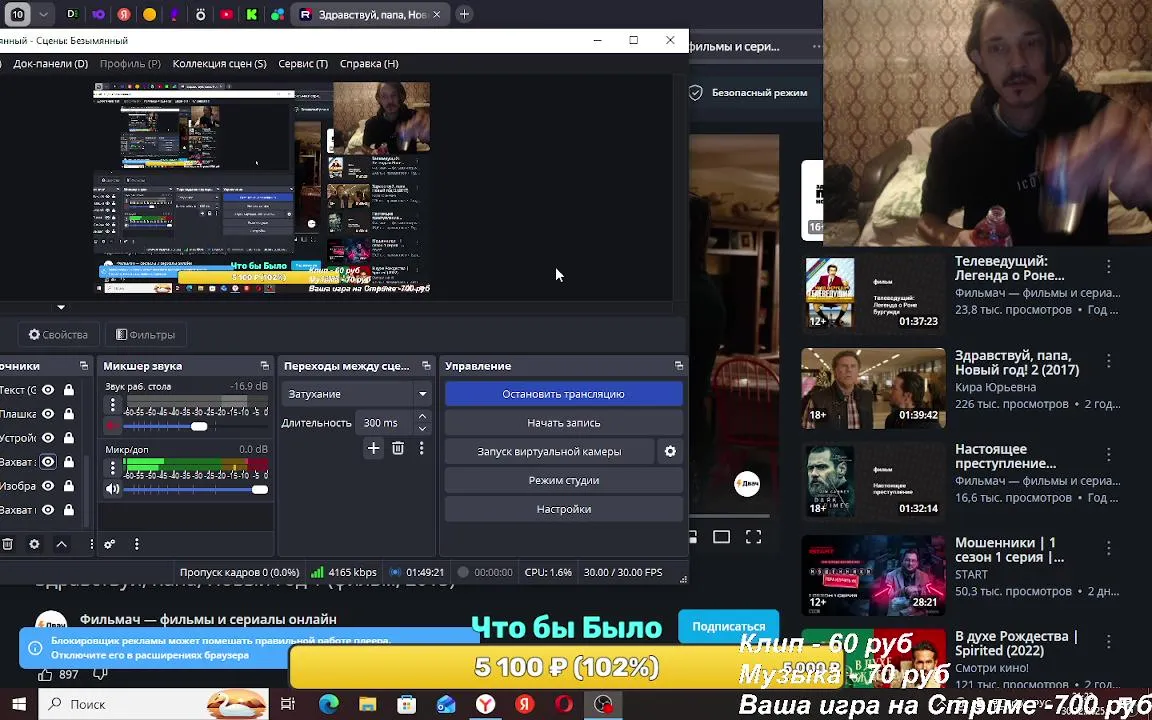Toggle the lock on Плашка source

pos(68,414)
